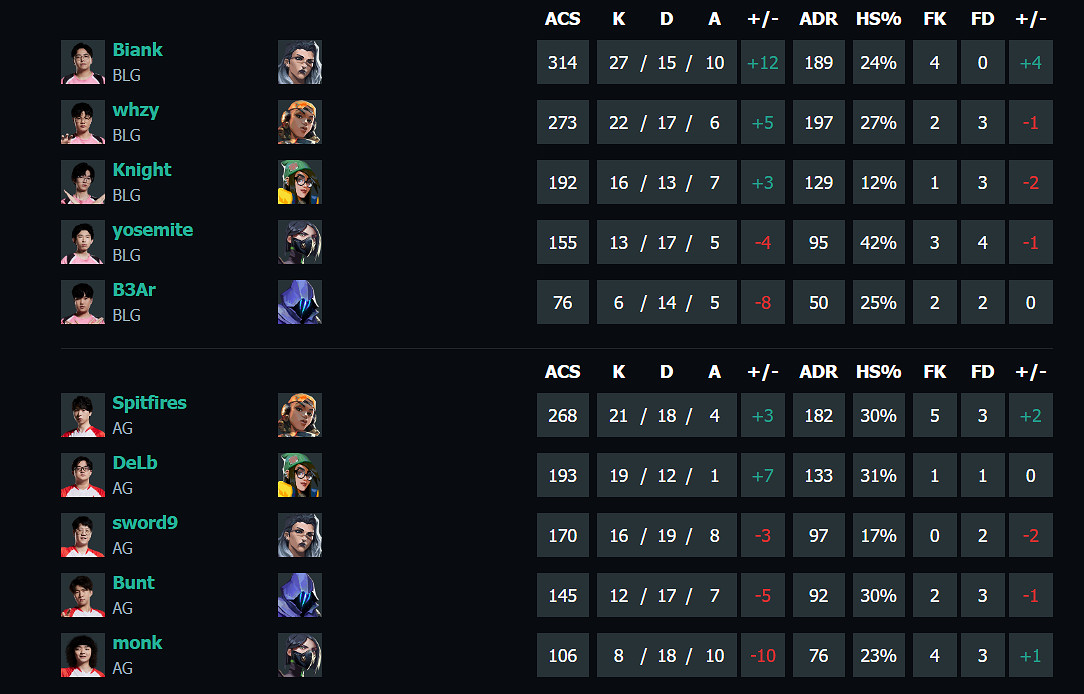Click the Killjoy agent icon beside DeLb
Screen dimensions: 1084x694
coord(299,475)
